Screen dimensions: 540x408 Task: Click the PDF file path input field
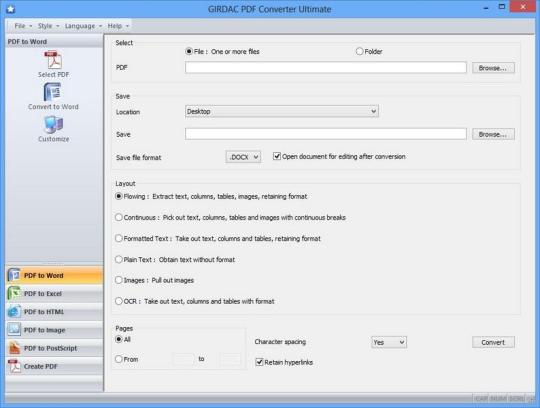pos(326,67)
